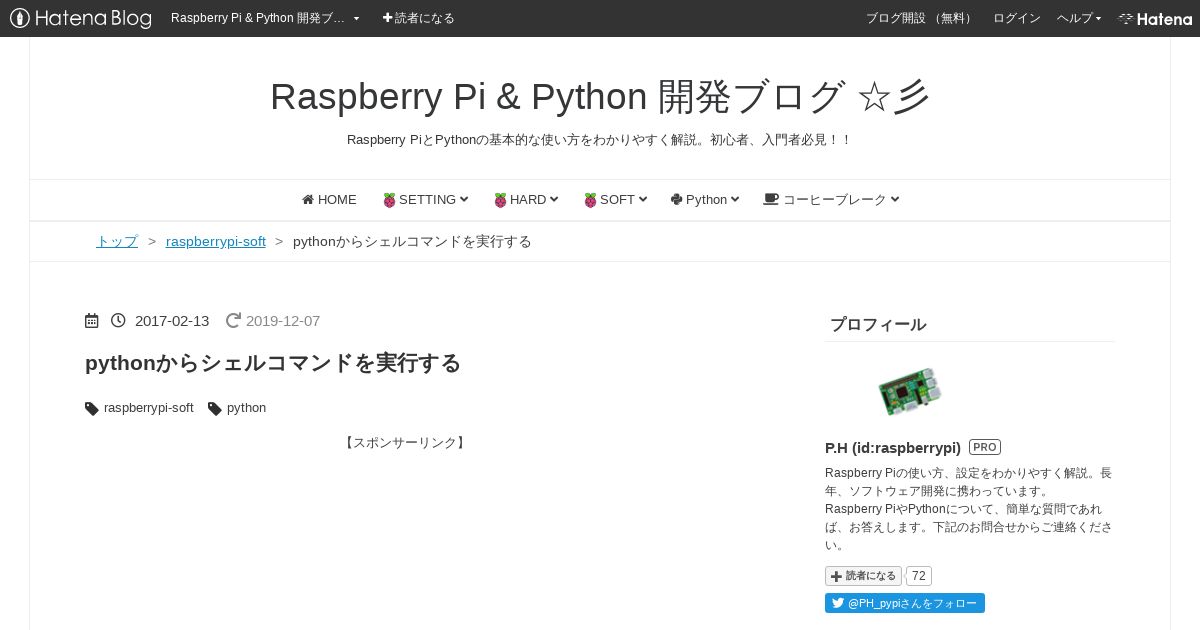Follow @PH_pypi on Twitter
This screenshot has height=630, width=1200.
point(905,603)
